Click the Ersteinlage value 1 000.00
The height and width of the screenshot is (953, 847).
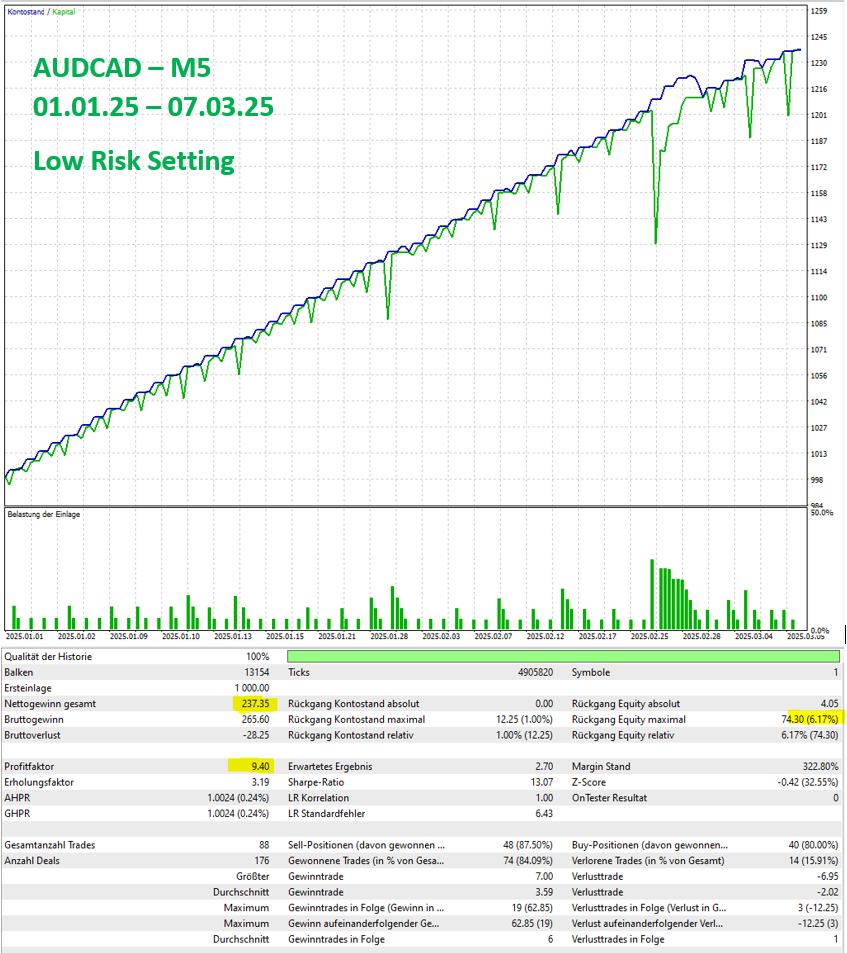click(252, 688)
